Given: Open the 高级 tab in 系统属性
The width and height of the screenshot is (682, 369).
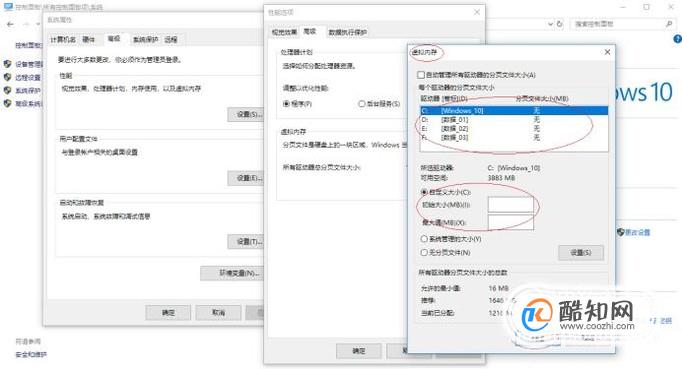Looking at the screenshot, I should click(x=114, y=39).
